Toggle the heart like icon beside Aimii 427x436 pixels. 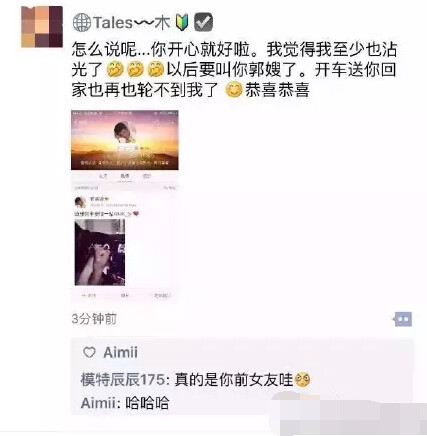coord(89,352)
